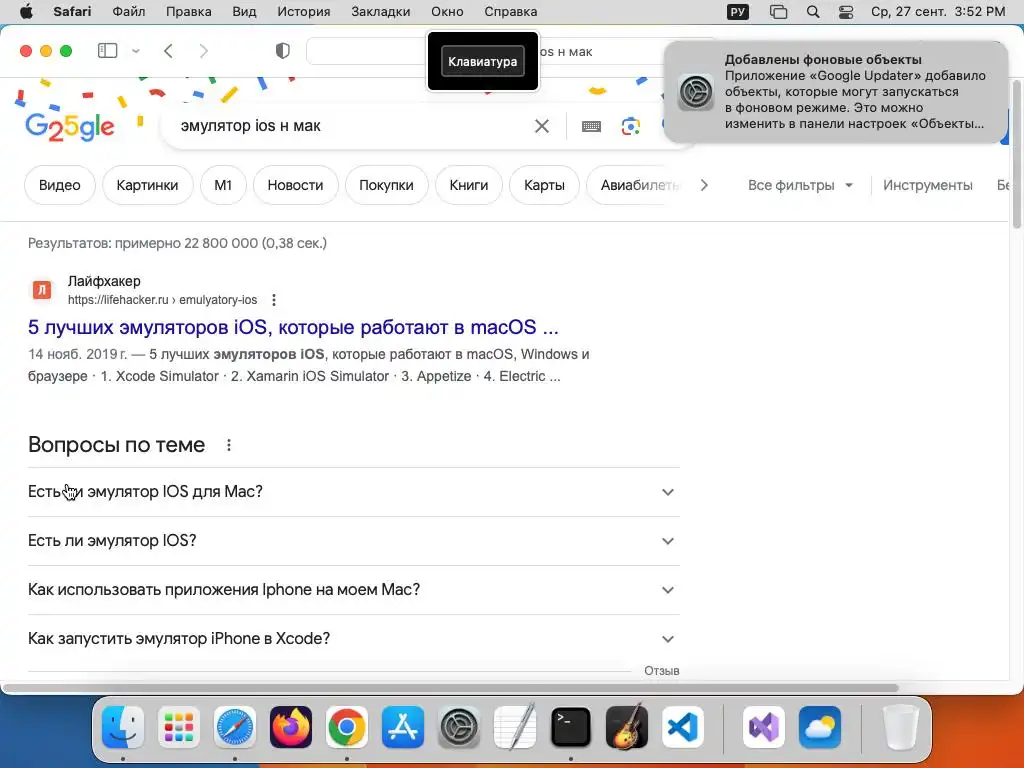This screenshot has width=1024, height=768.
Task: Launch GarageBand from the Dock
Action: [627, 727]
